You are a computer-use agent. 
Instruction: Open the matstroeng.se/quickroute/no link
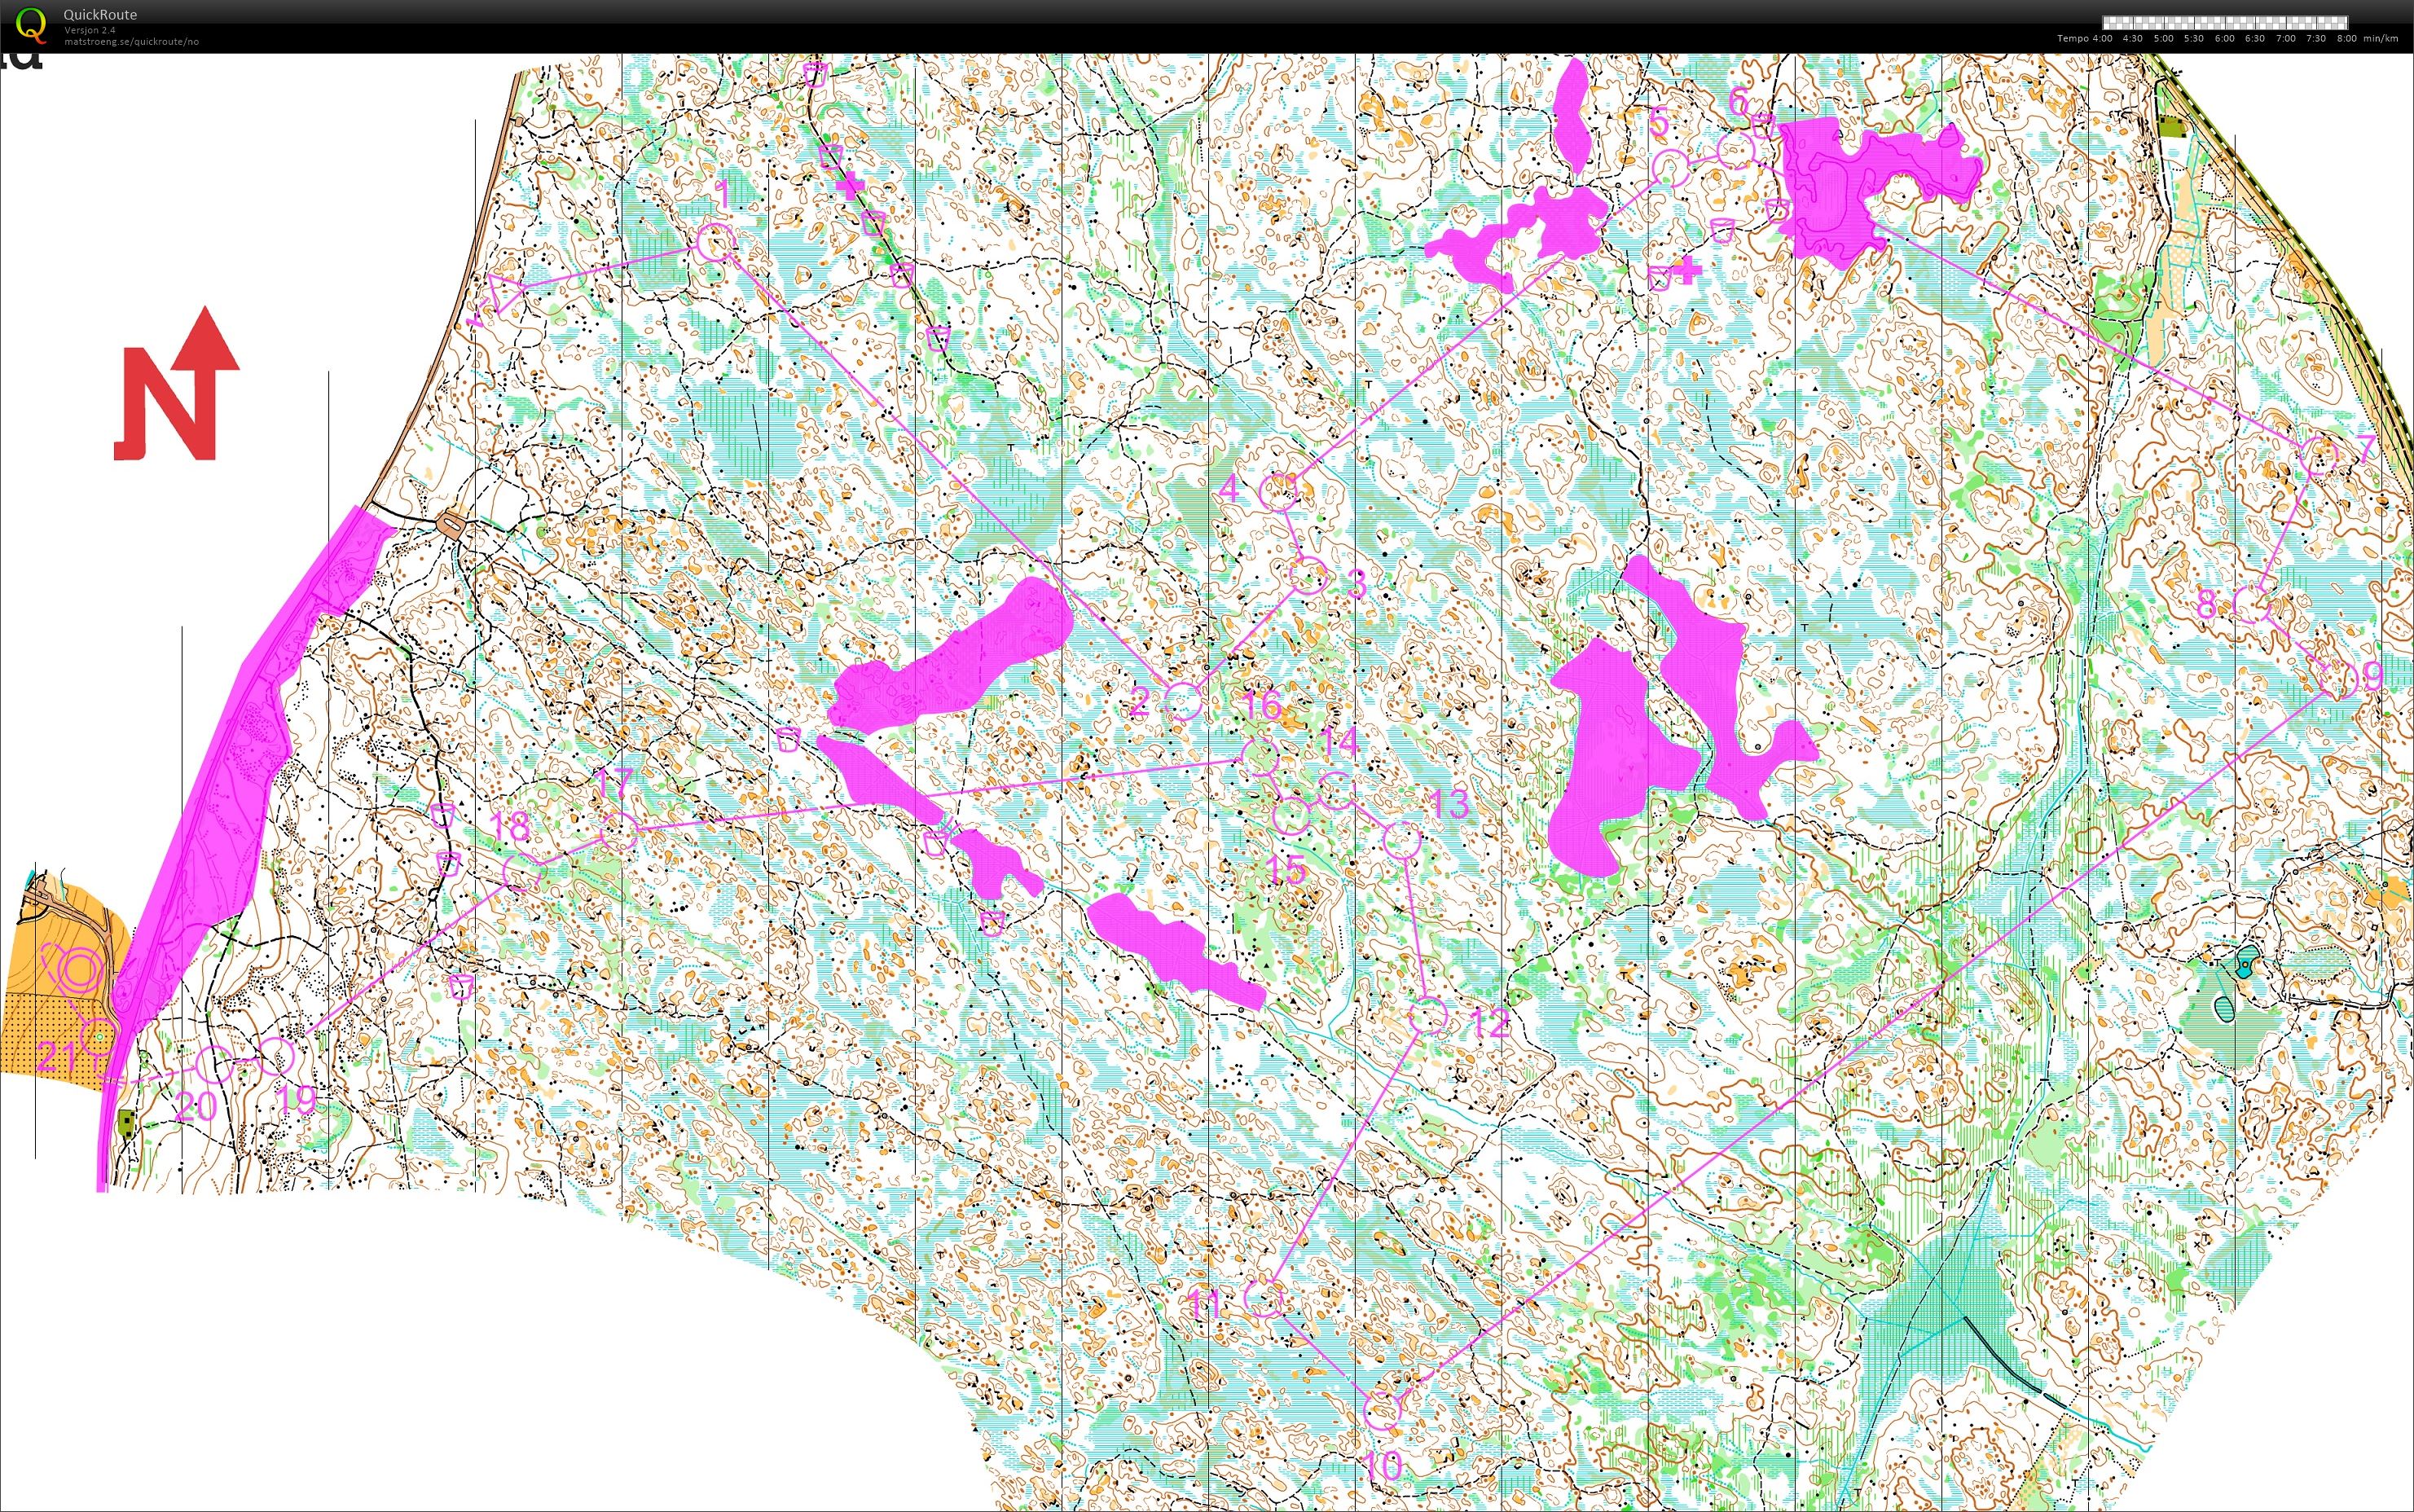coord(131,42)
